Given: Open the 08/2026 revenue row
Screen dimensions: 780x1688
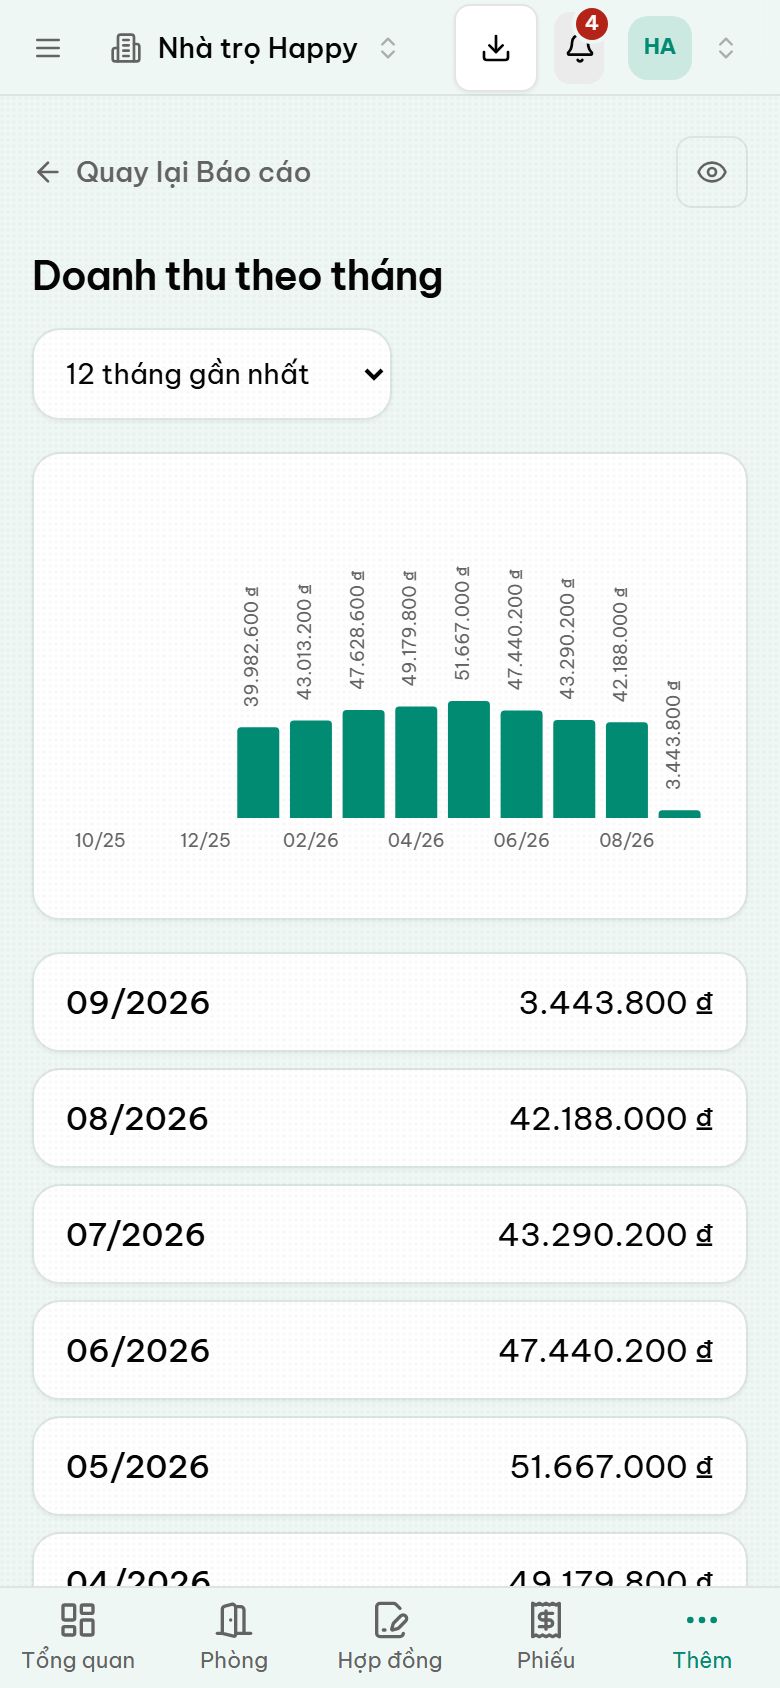Looking at the screenshot, I should tap(390, 1118).
